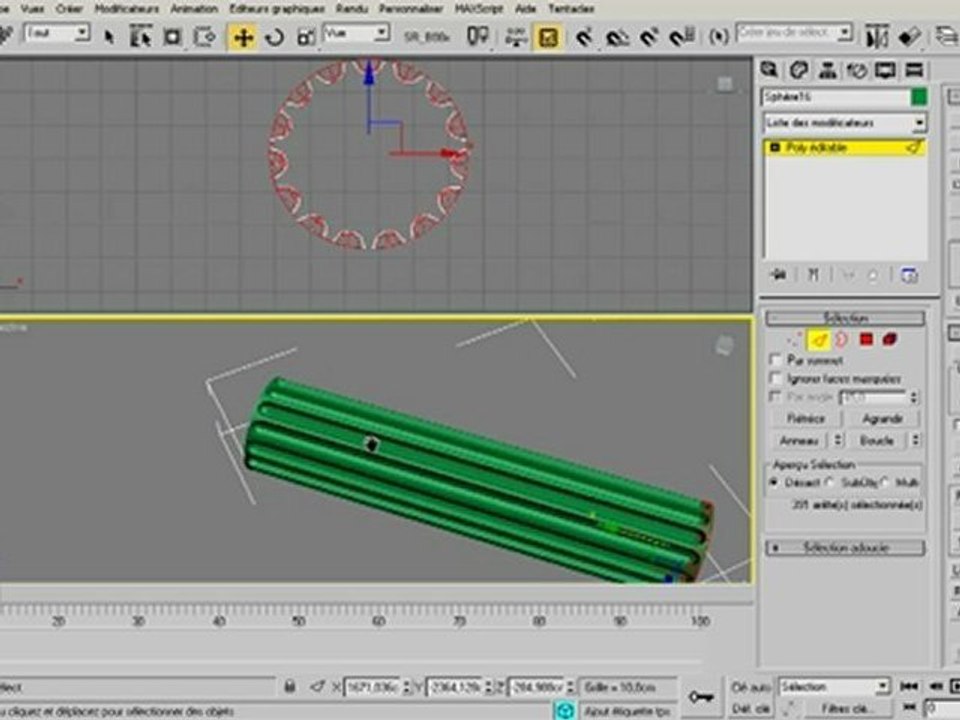
Task: Open the Vue reference coordinate dropdown
Action: (x=356, y=33)
